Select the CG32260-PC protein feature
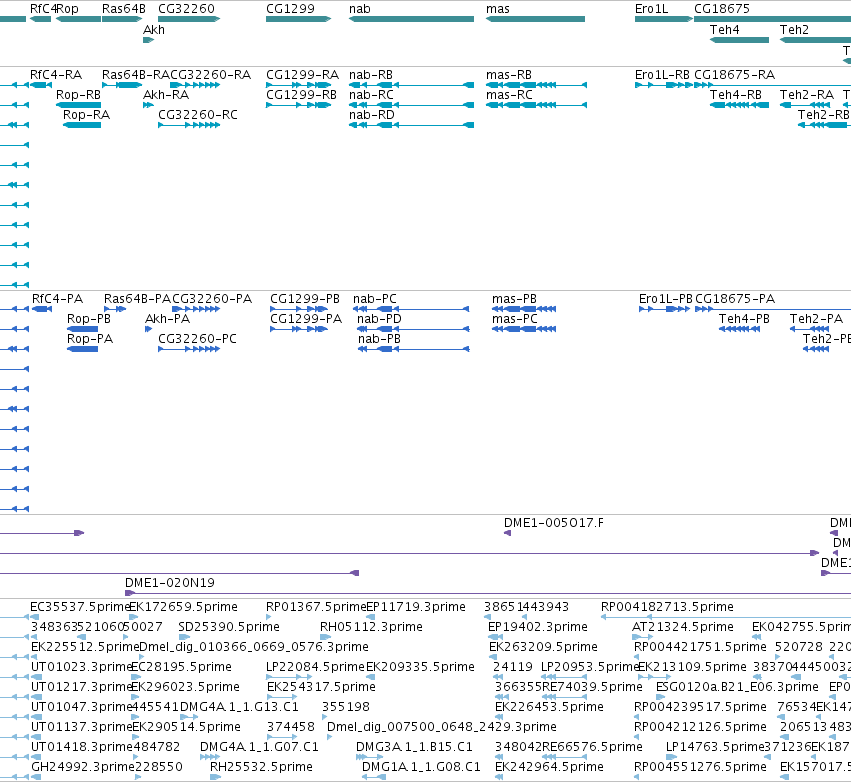This screenshot has width=851, height=782. [189, 349]
